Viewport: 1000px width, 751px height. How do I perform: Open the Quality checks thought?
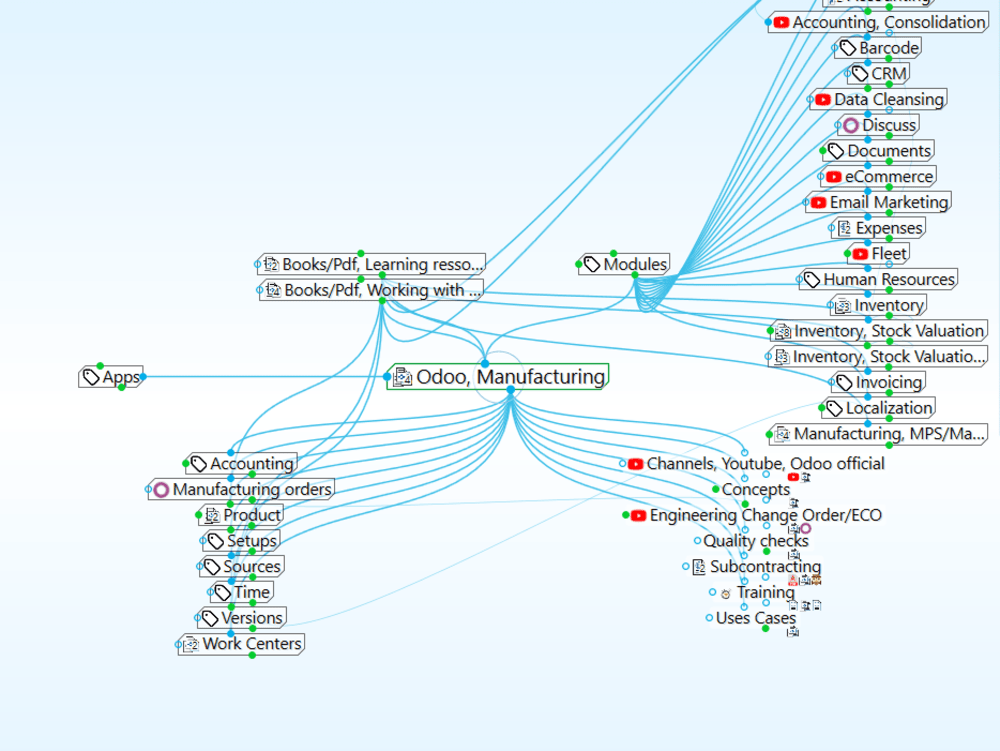(x=756, y=541)
